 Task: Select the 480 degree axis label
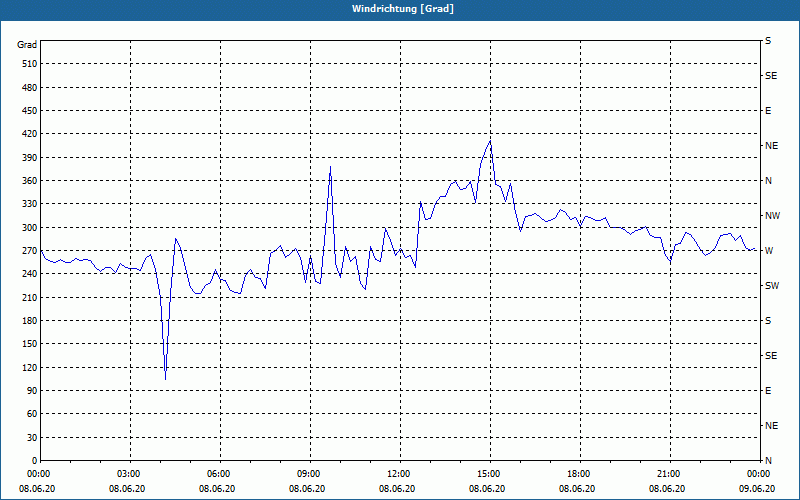pos(30,88)
